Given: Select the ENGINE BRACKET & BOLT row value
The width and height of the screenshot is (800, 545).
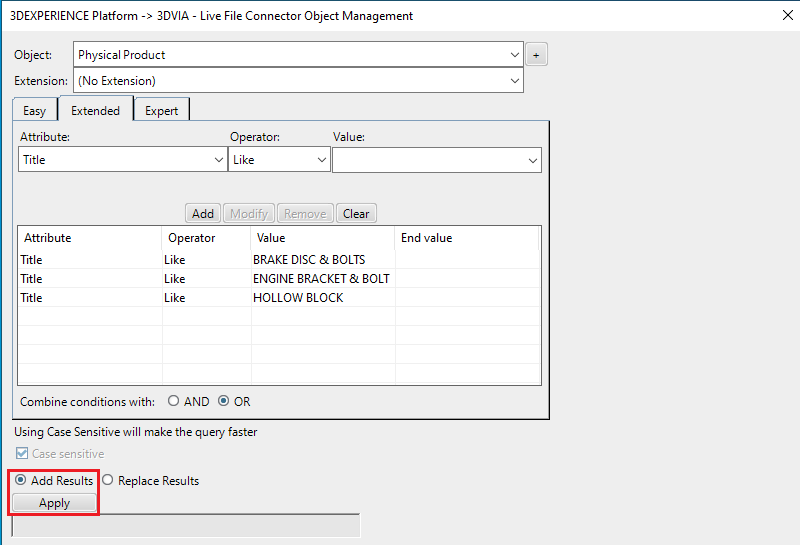Looking at the screenshot, I should click(321, 279).
